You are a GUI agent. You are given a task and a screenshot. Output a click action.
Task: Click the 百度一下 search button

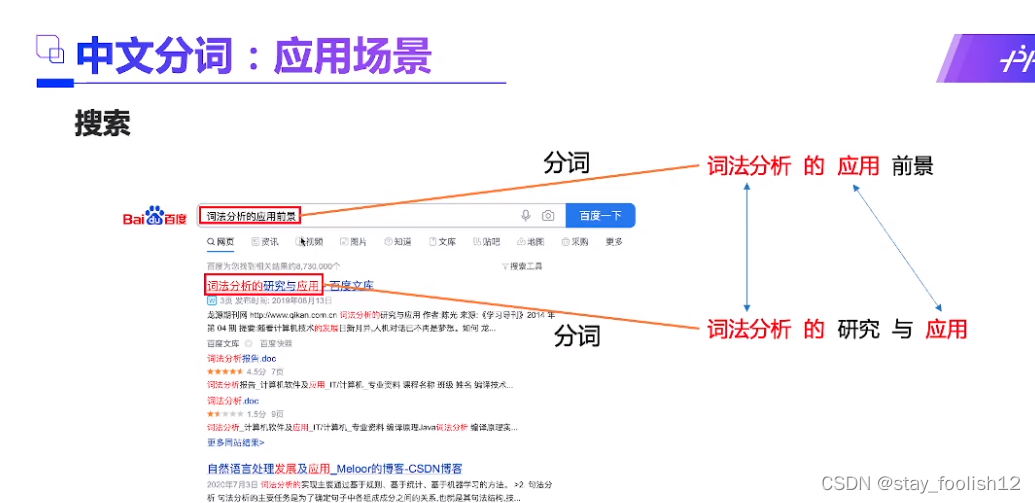pos(600,215)
